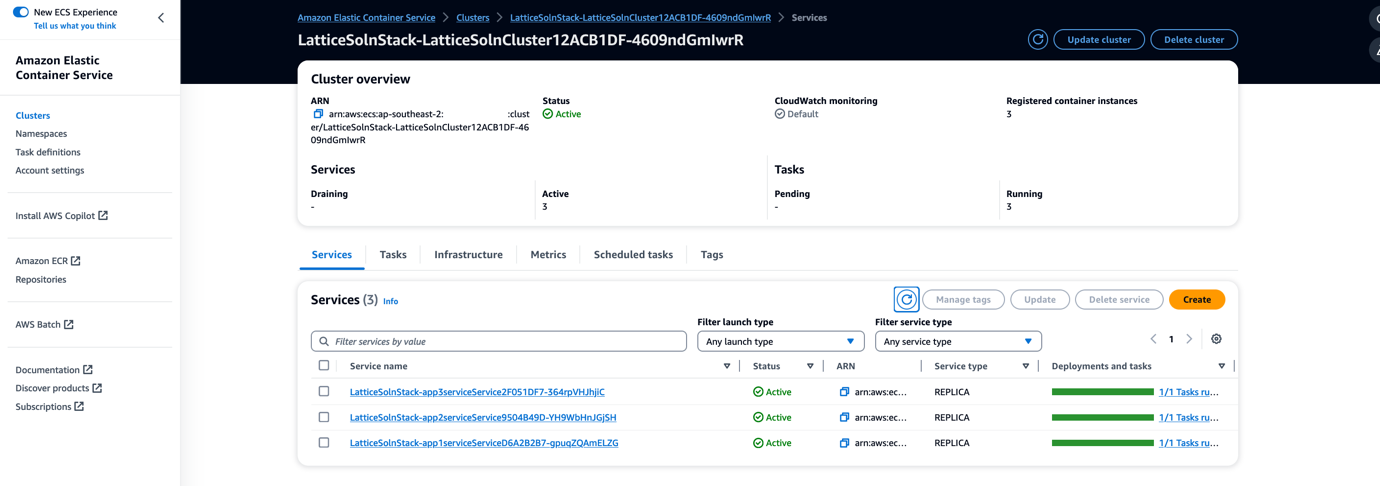This screenshot has width=1380, height=486.
Task: Click the Update cluster button
Action: pyautogui.click(x=1099, y=39)
